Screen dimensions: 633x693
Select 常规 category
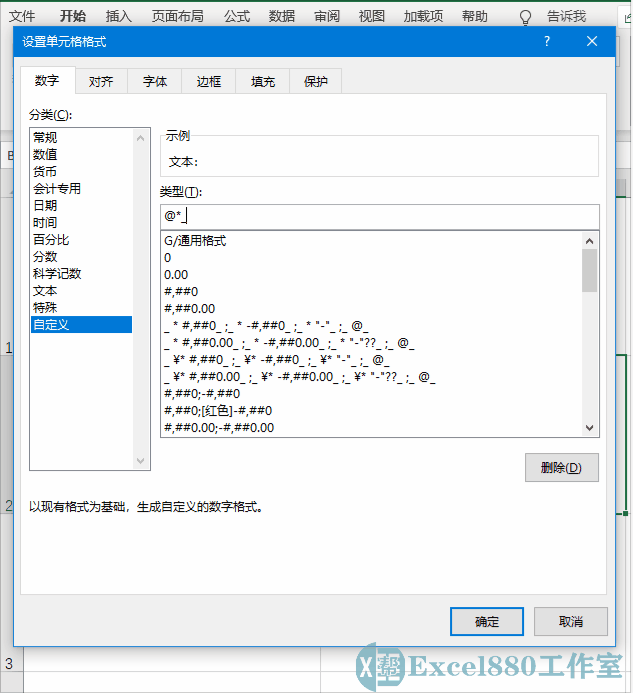point(81,137)
